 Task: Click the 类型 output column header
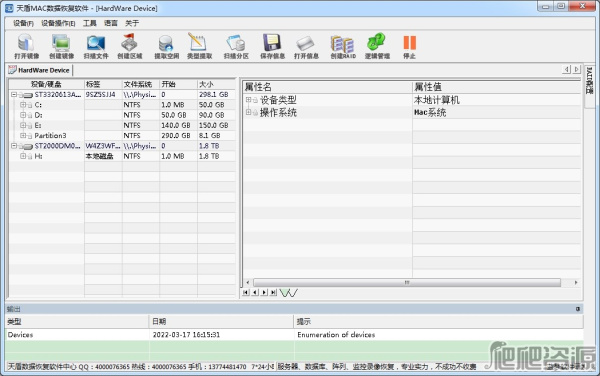tap(77, 322)
